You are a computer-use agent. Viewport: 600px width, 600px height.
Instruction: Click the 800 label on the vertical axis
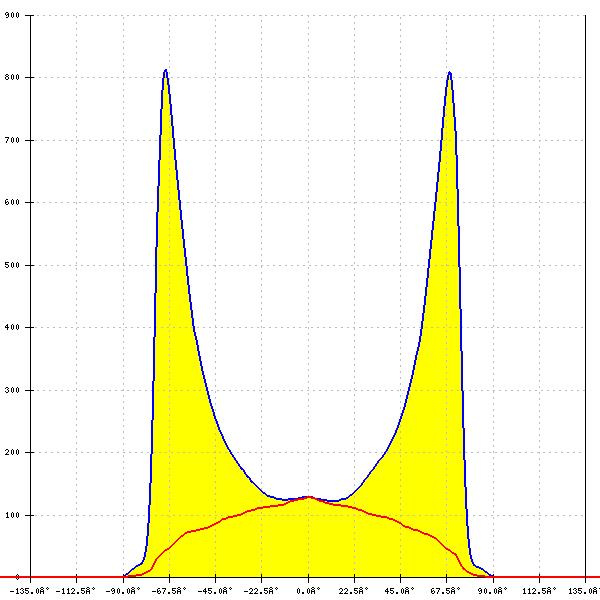[x=12, y=77]
